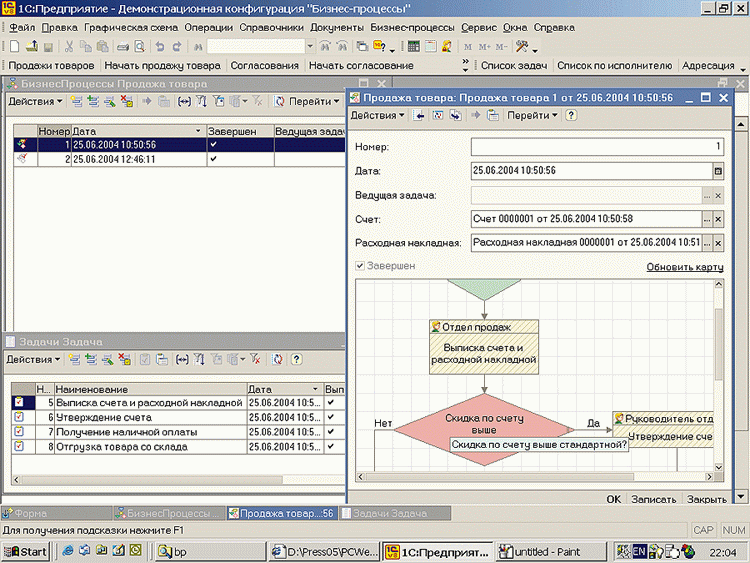Click the Undo arrow icon

point(160,46)
